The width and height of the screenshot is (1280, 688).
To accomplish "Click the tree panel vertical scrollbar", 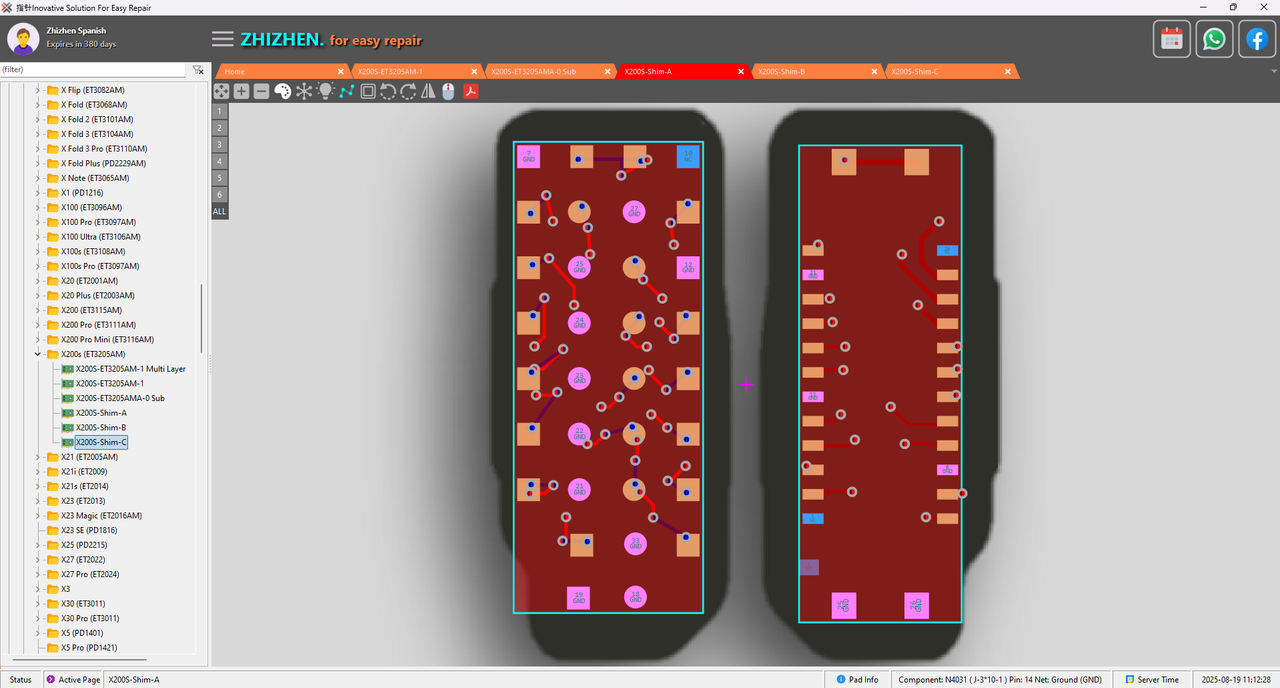I will (203, 318).
